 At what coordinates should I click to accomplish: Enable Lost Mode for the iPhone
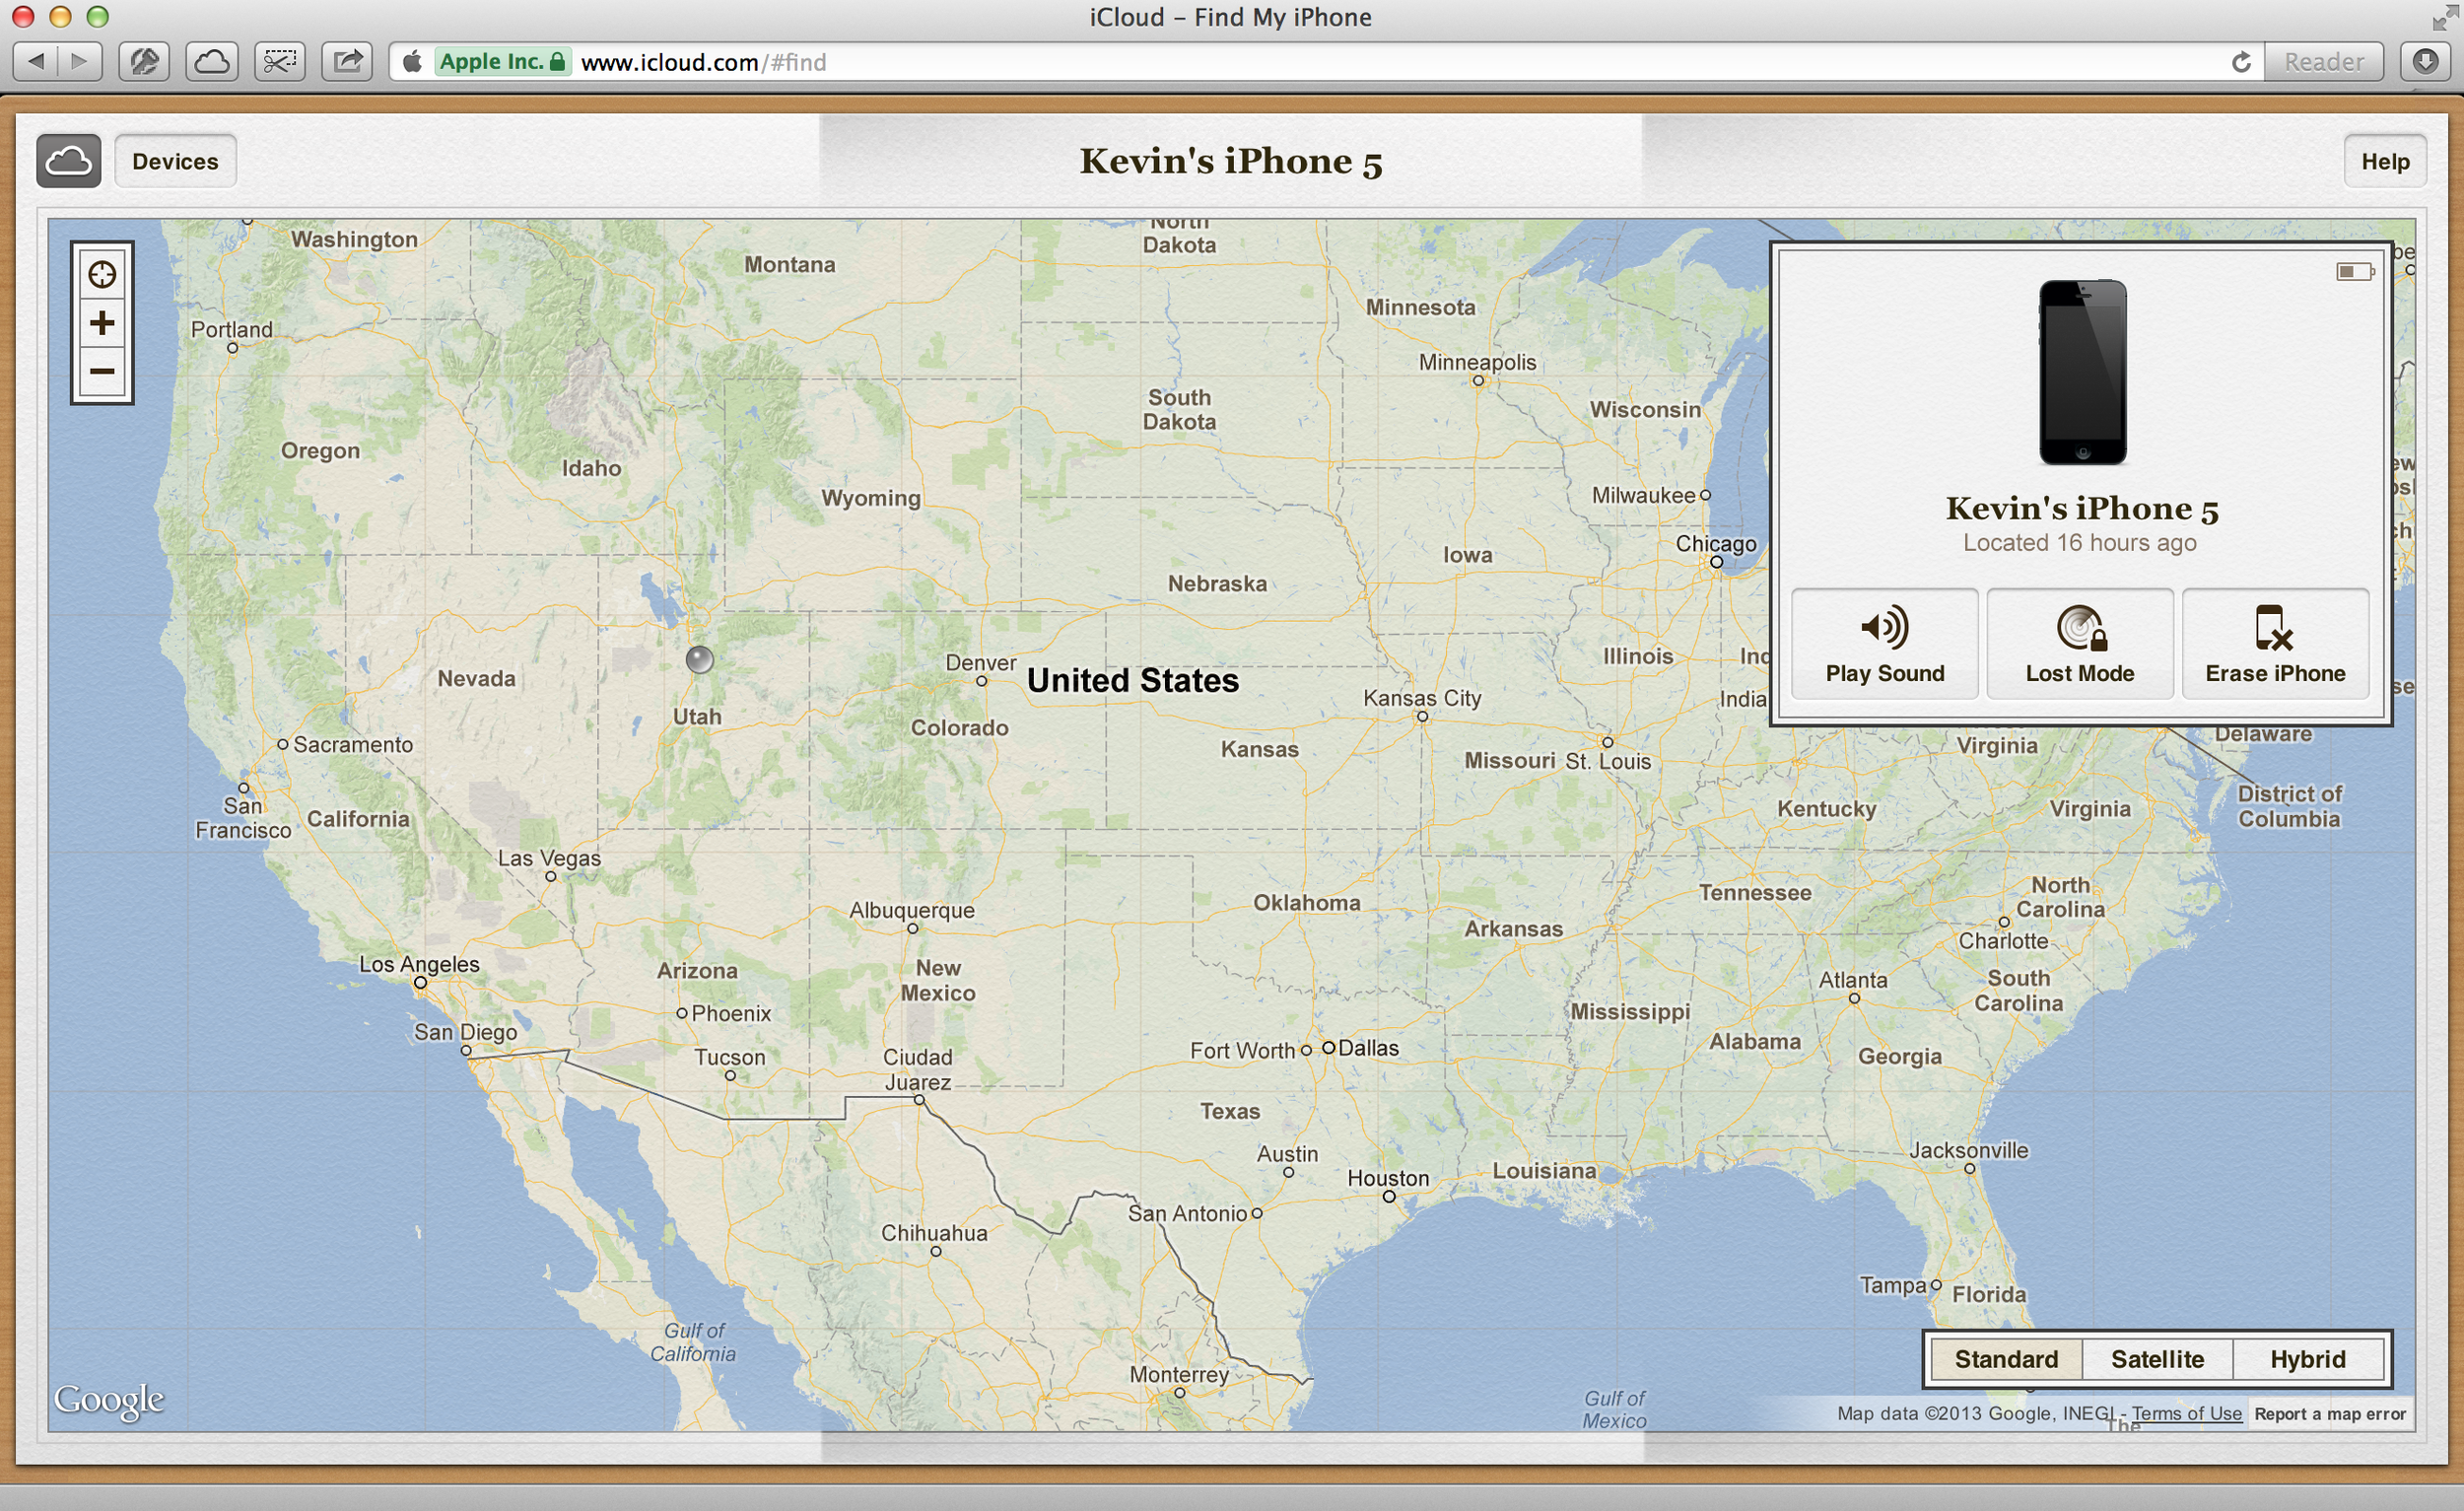pyautogui.click(x=2080, y=643)
